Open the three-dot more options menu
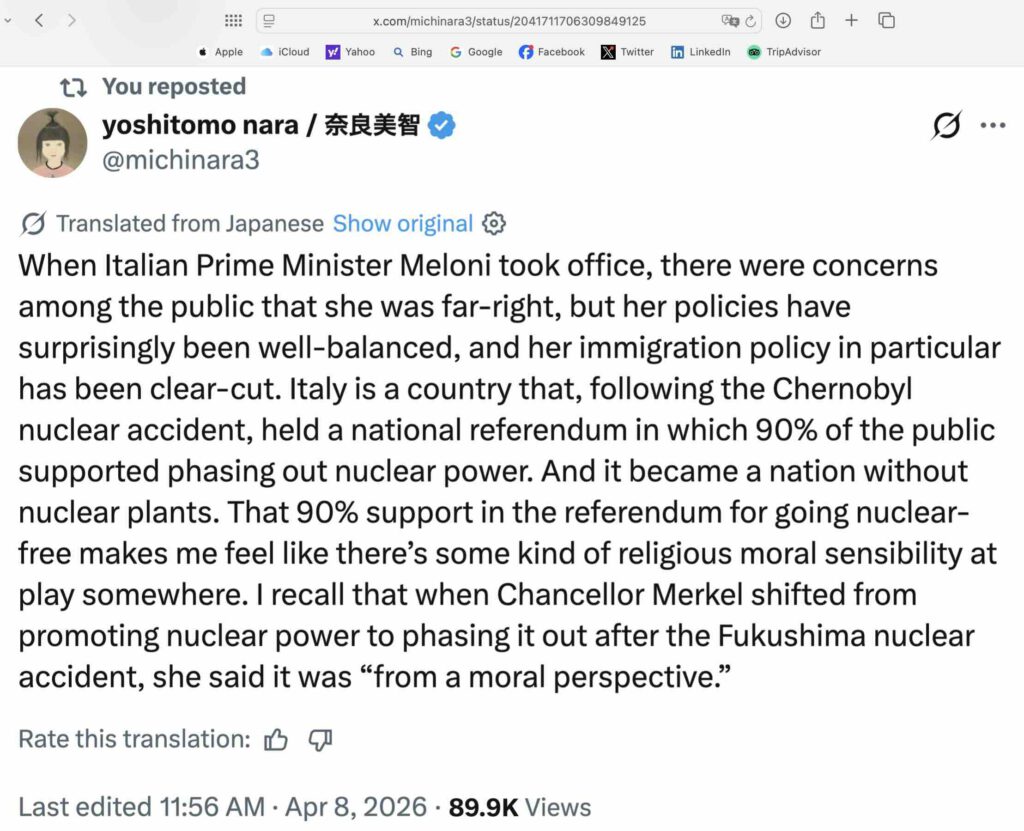Image resolution: width=1024 pixels, height=831 pixels. coord(992,126)
